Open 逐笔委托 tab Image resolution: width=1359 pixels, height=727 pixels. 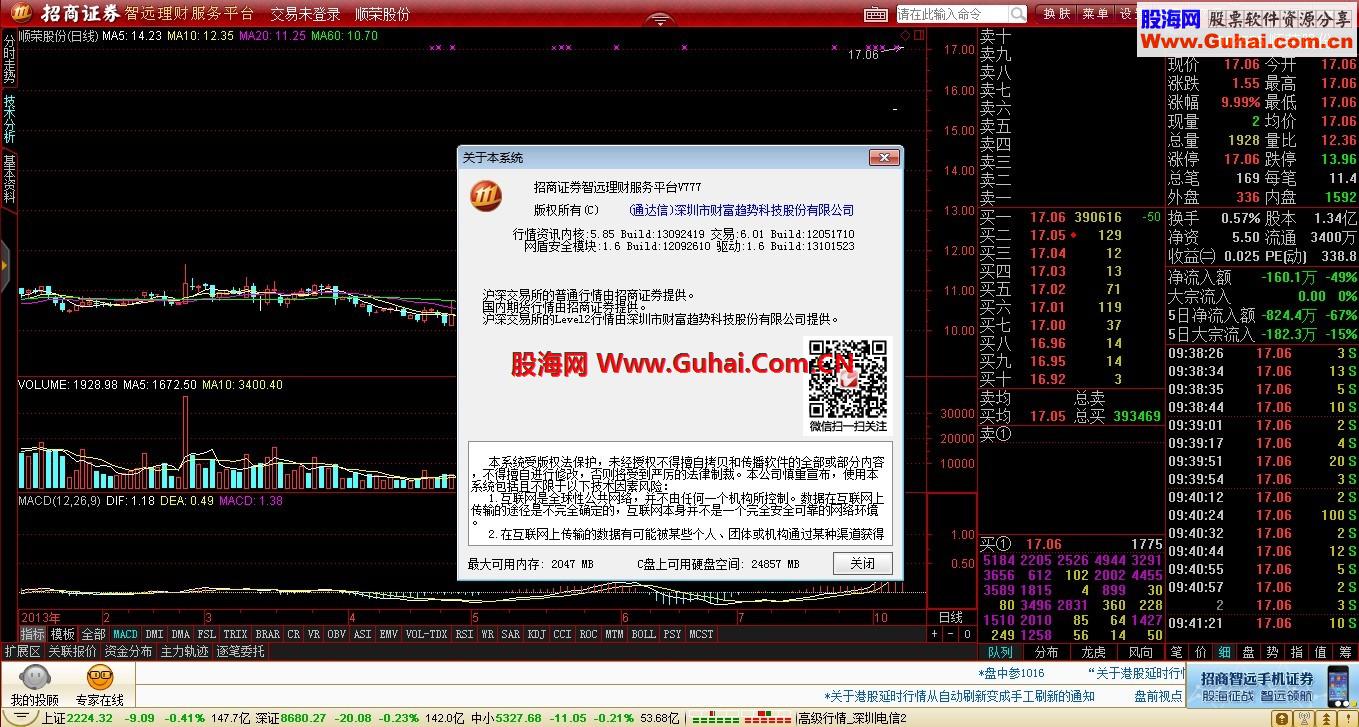(x=240, y=651)
